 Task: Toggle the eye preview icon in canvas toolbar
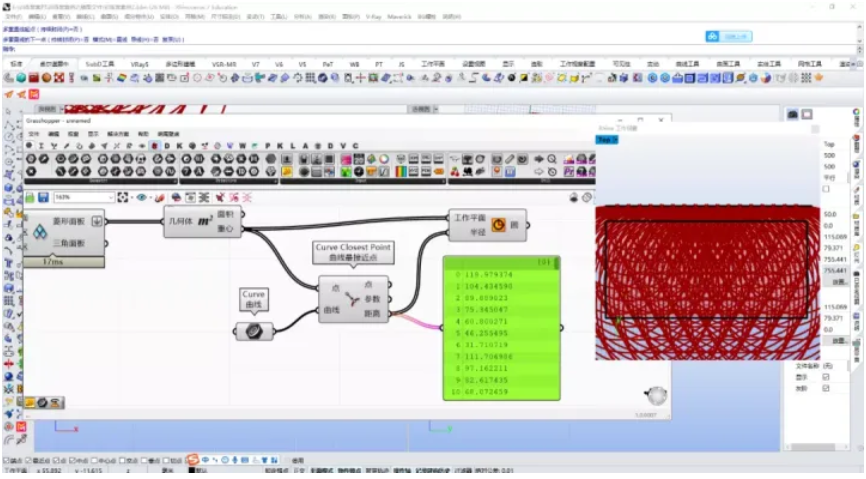click(x=142, y=198)
